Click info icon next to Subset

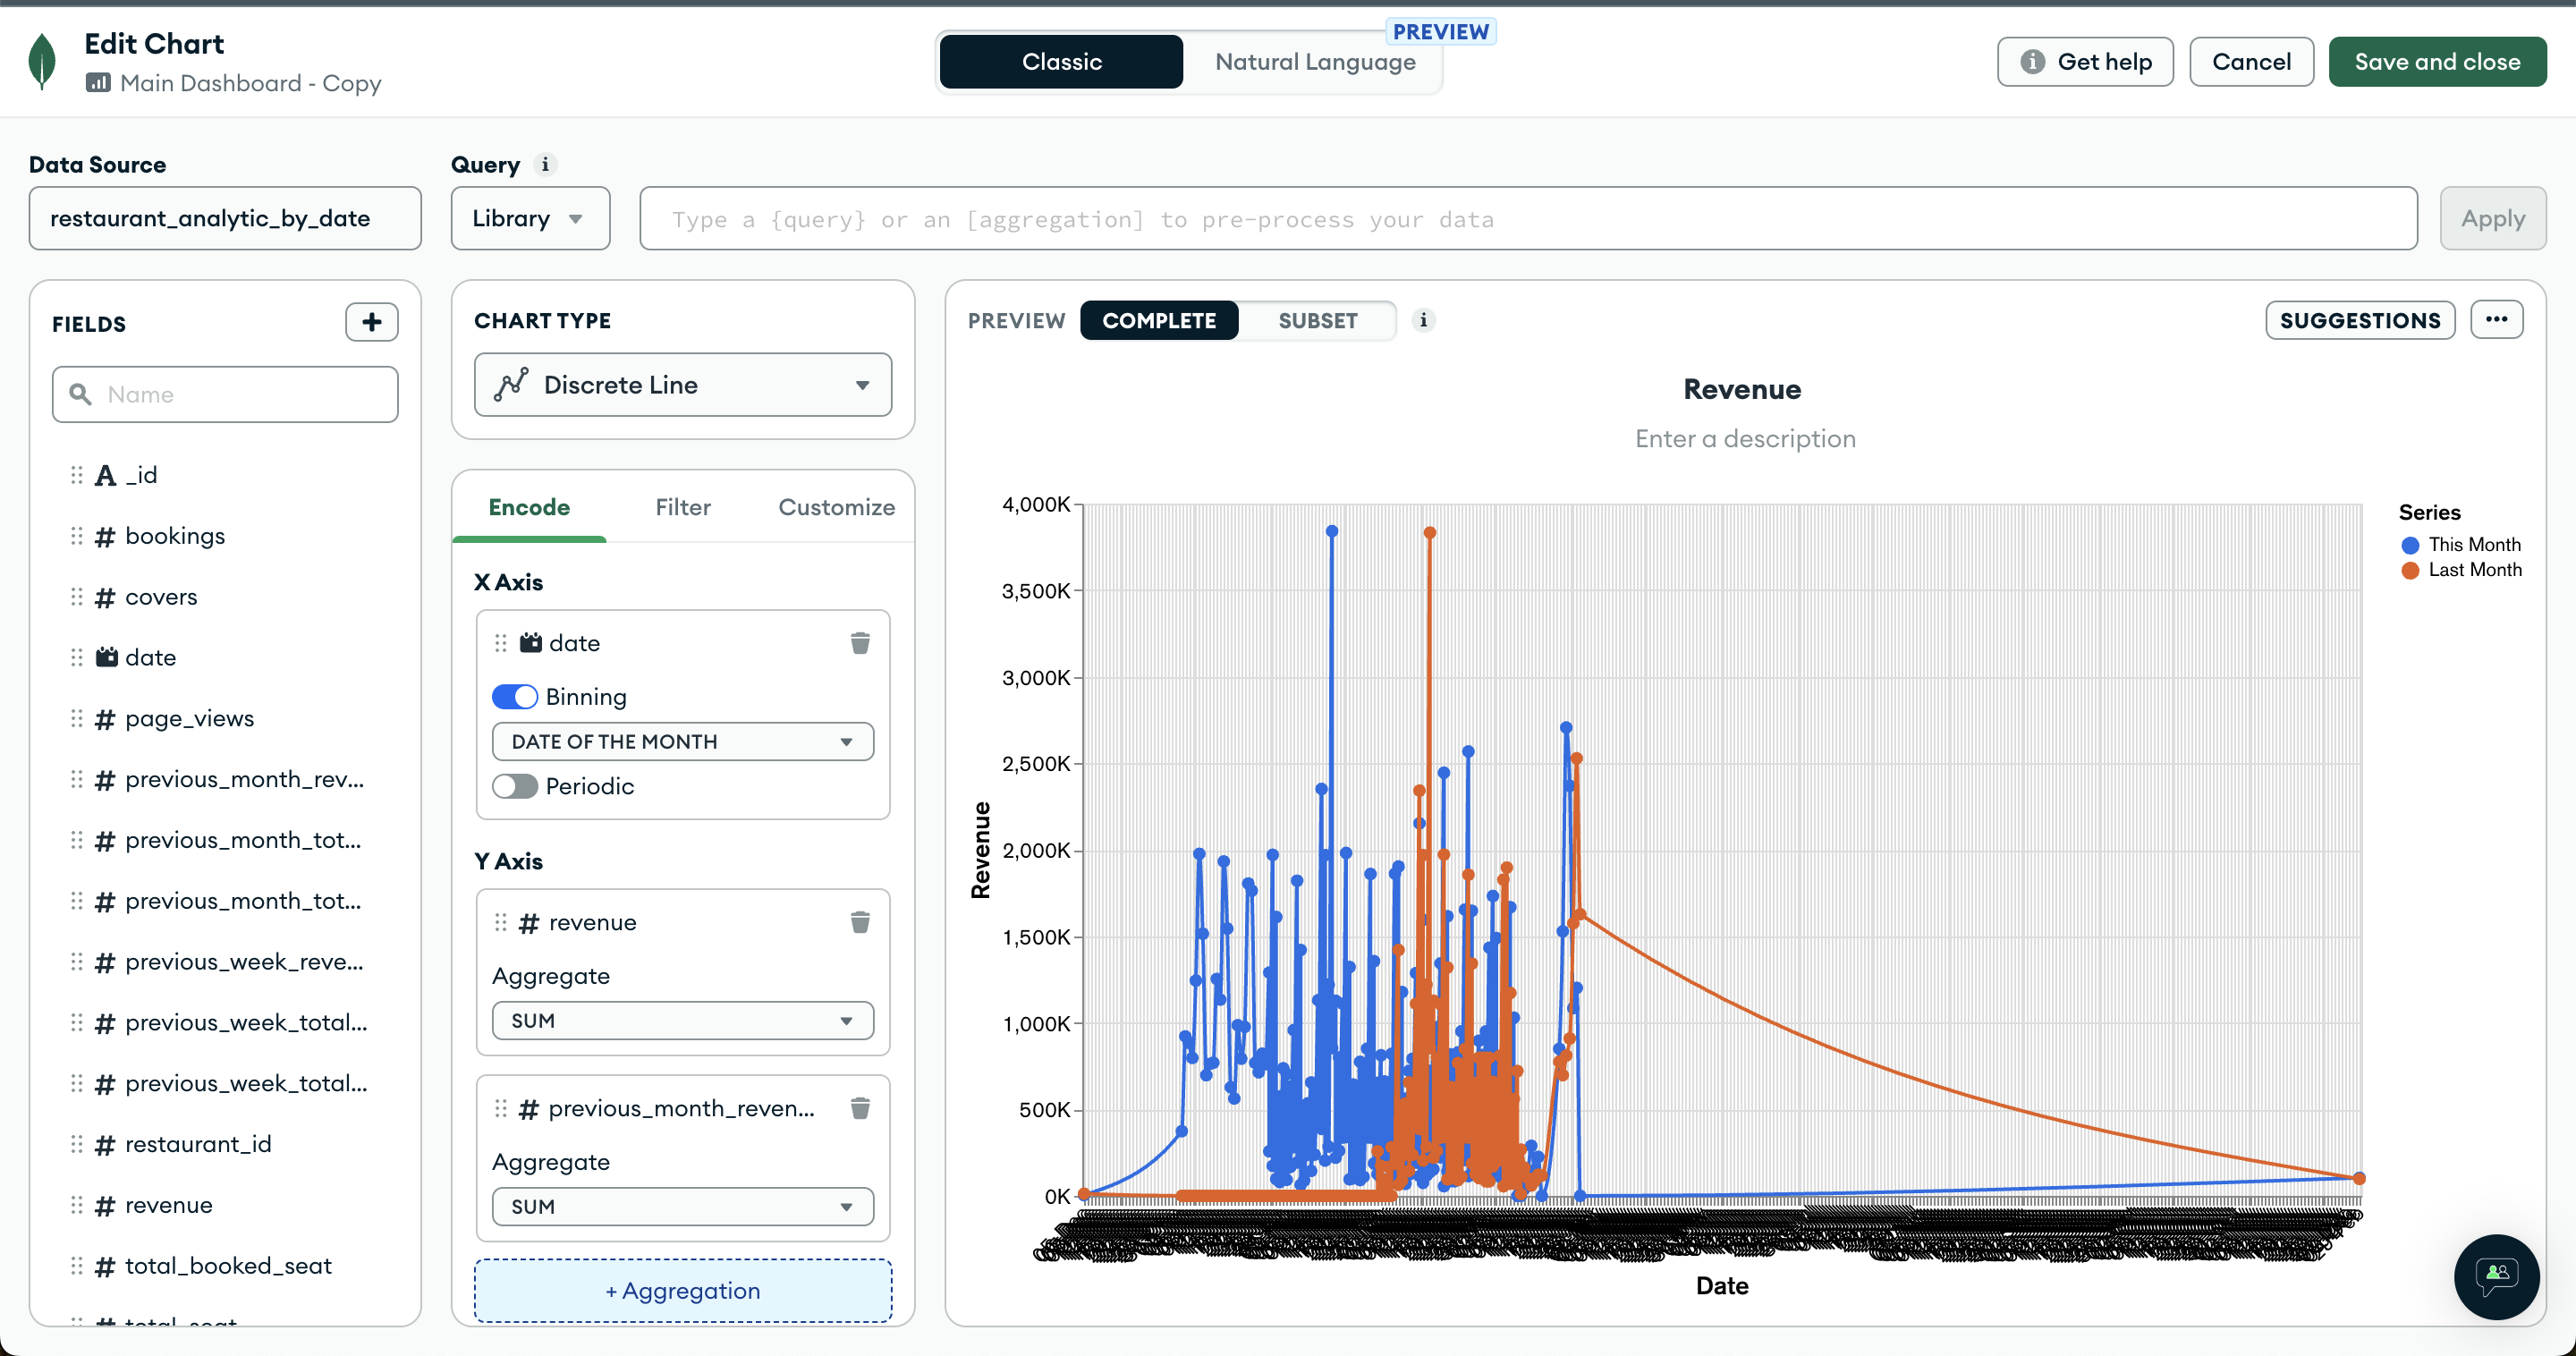pos(1423,320)
